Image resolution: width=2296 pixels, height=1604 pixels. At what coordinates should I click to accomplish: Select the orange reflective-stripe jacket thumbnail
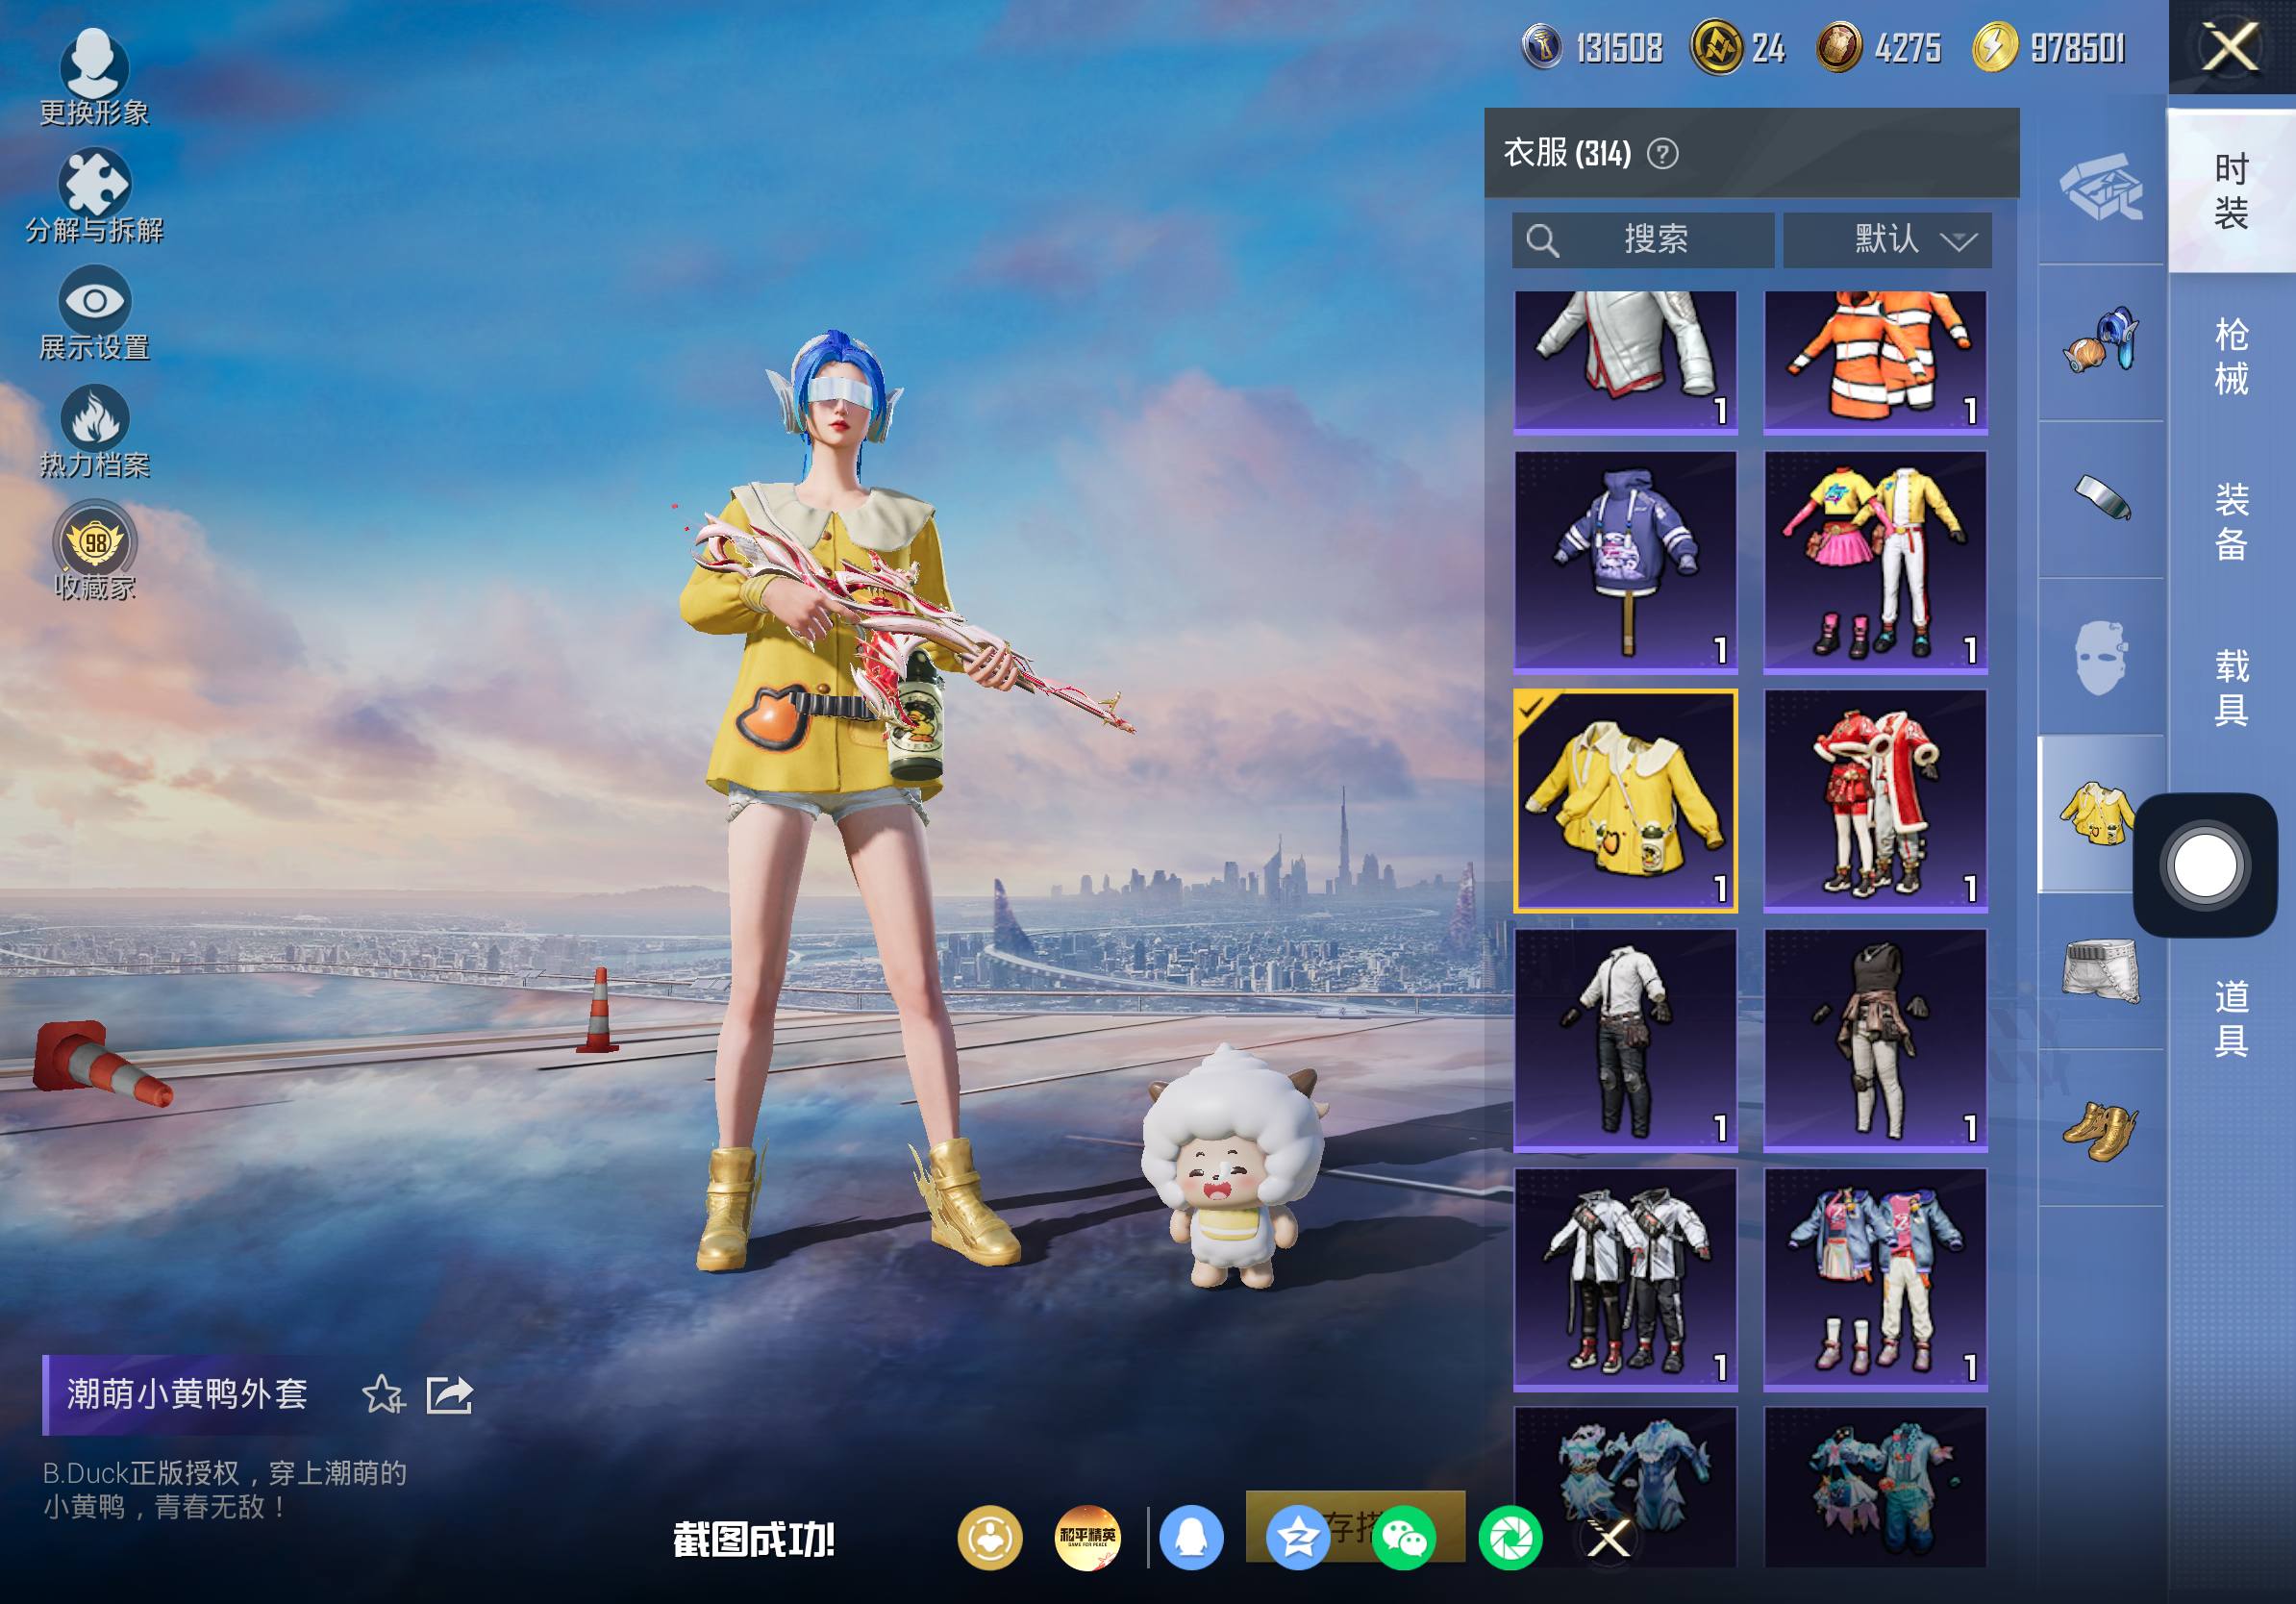click(x=1875, y=361)
